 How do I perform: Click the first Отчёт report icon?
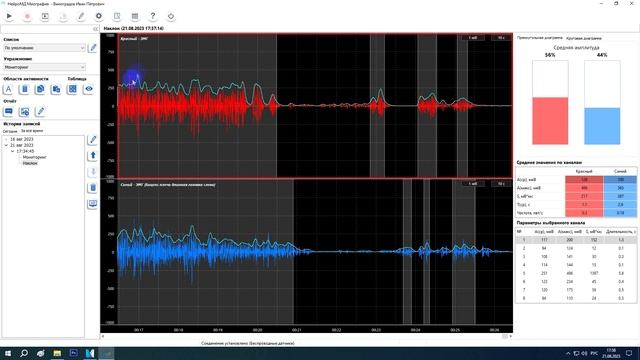(9, 111)
